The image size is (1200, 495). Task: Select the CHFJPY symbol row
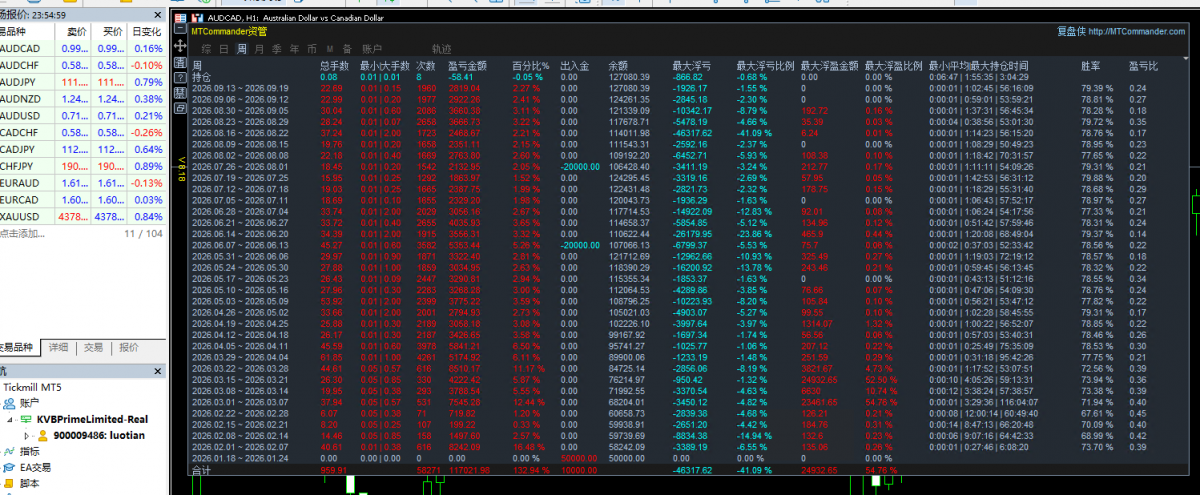tap(82, 166)
